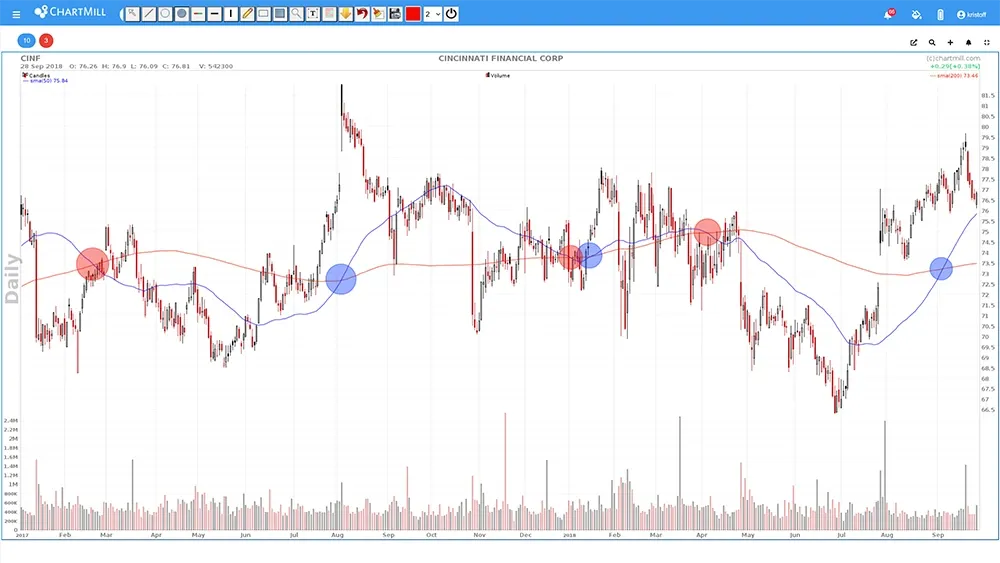Click the Volume legend label
This screenshot has height=563, width=1000.
tap(498, 75)
